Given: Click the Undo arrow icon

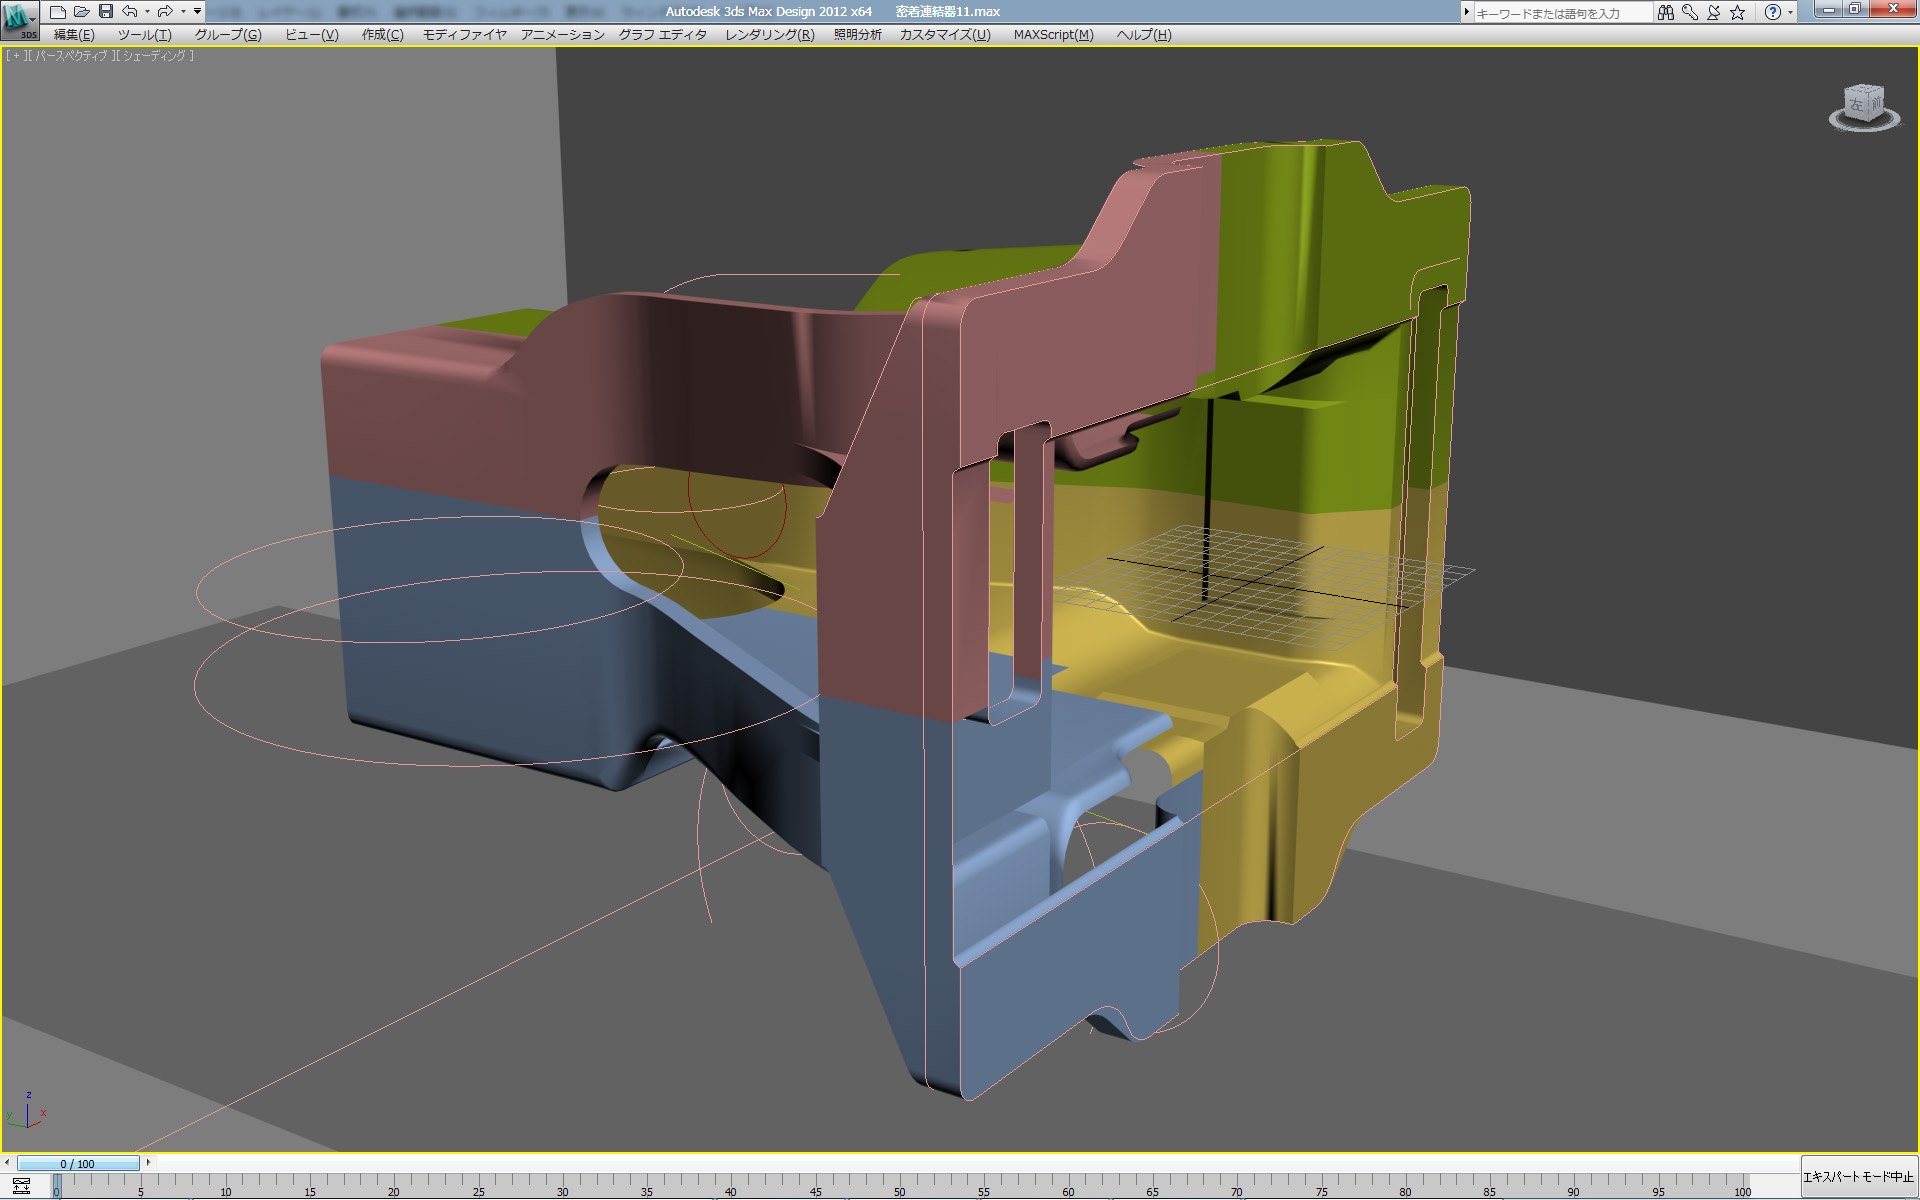Looking at the screenshot, I should 130,12.
